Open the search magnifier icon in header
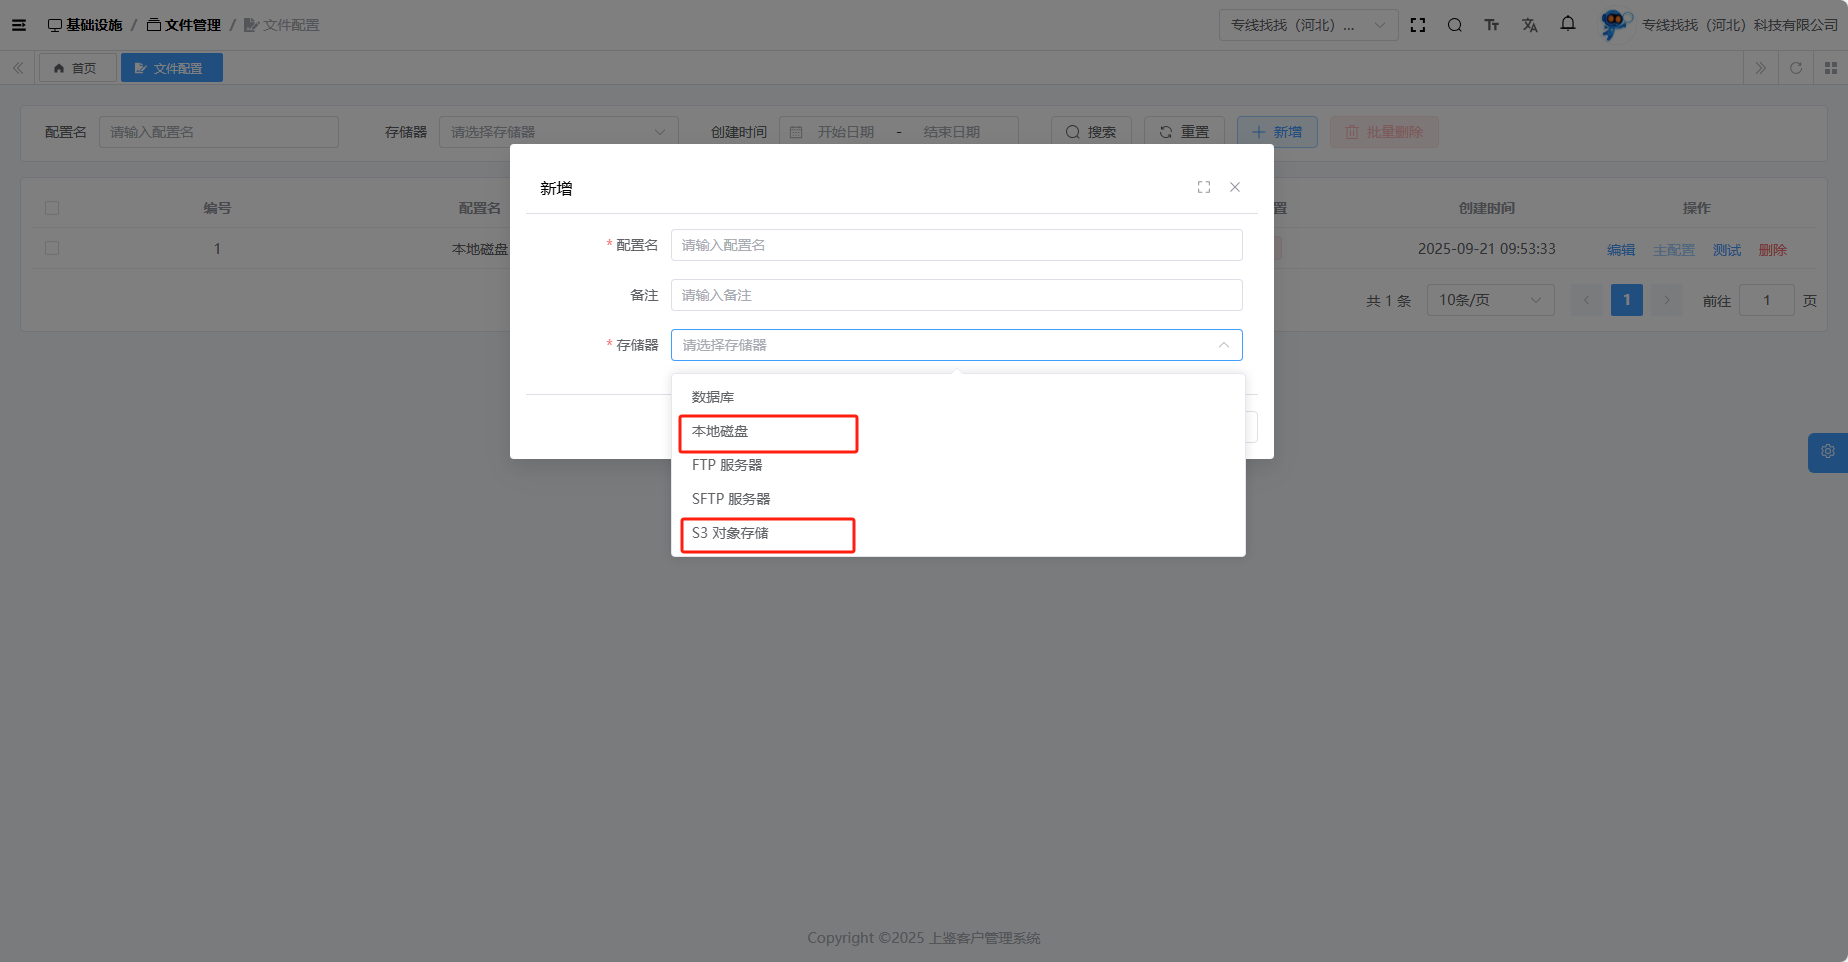The image size is (1848, 962). [x=1455, y=25]
